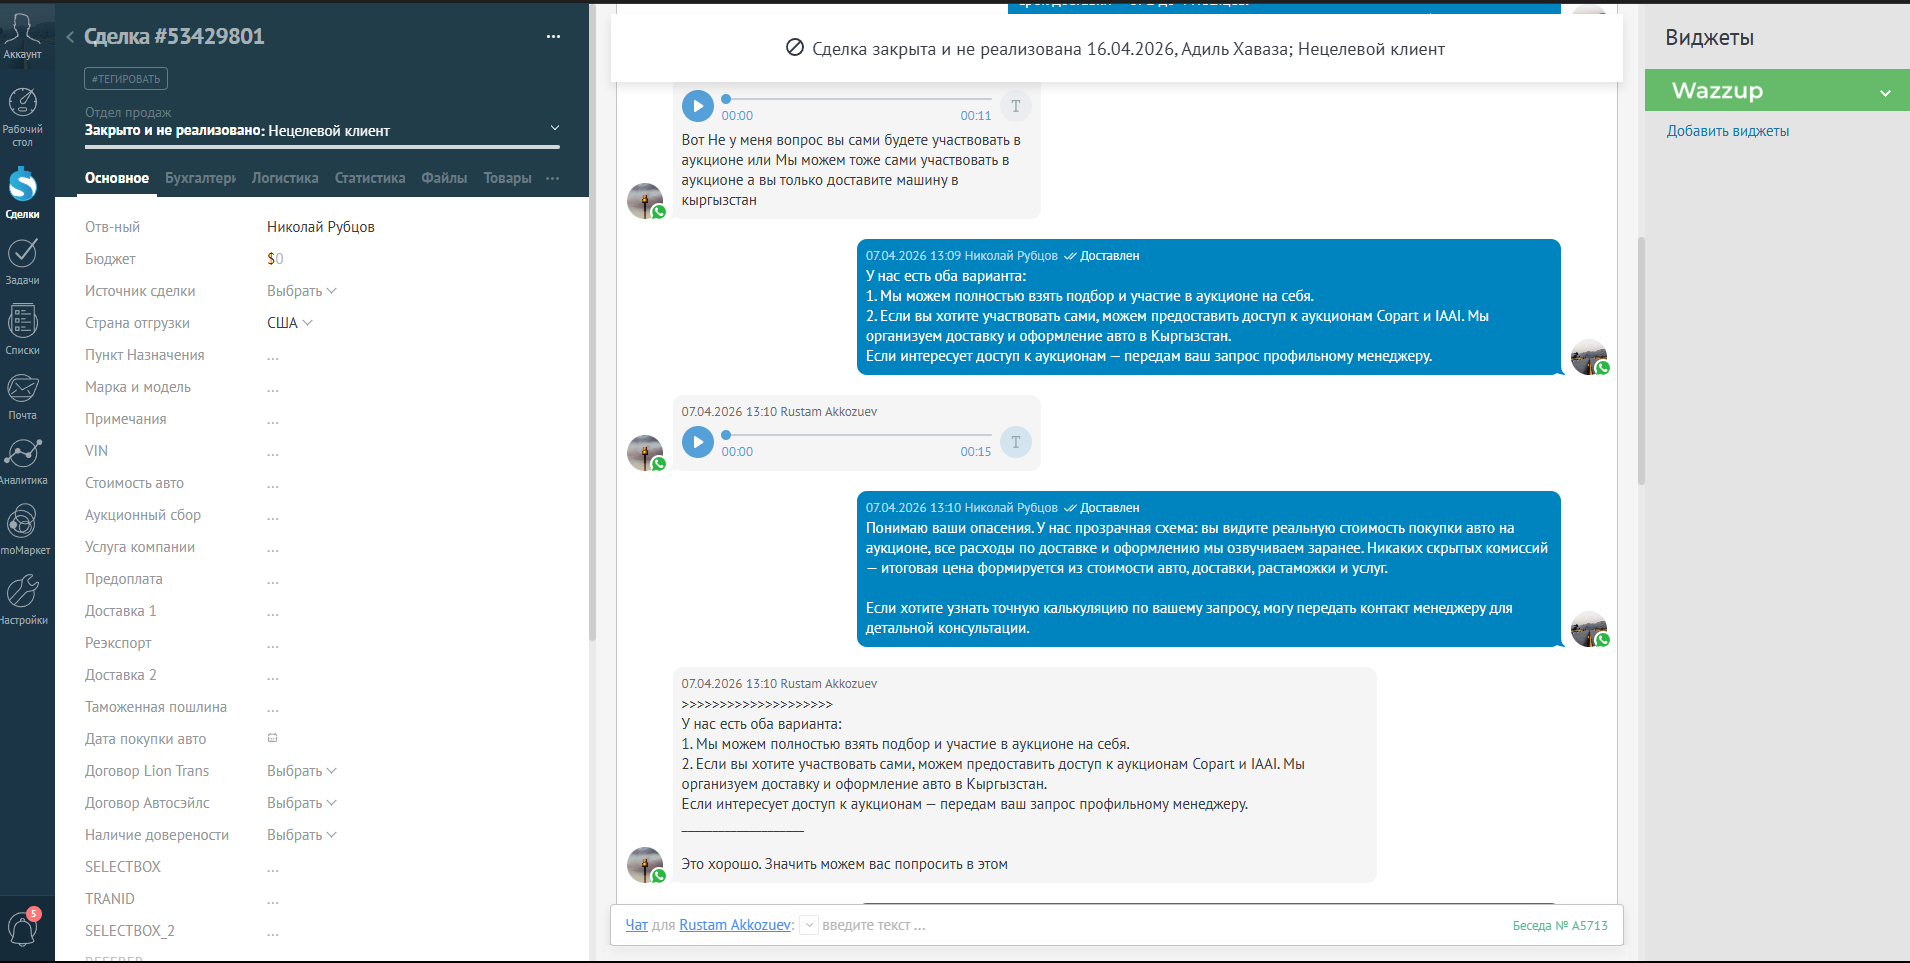Screen dimensions: 1910x963
Task: Click the Стоимость авто empty field
Action: 273,484
